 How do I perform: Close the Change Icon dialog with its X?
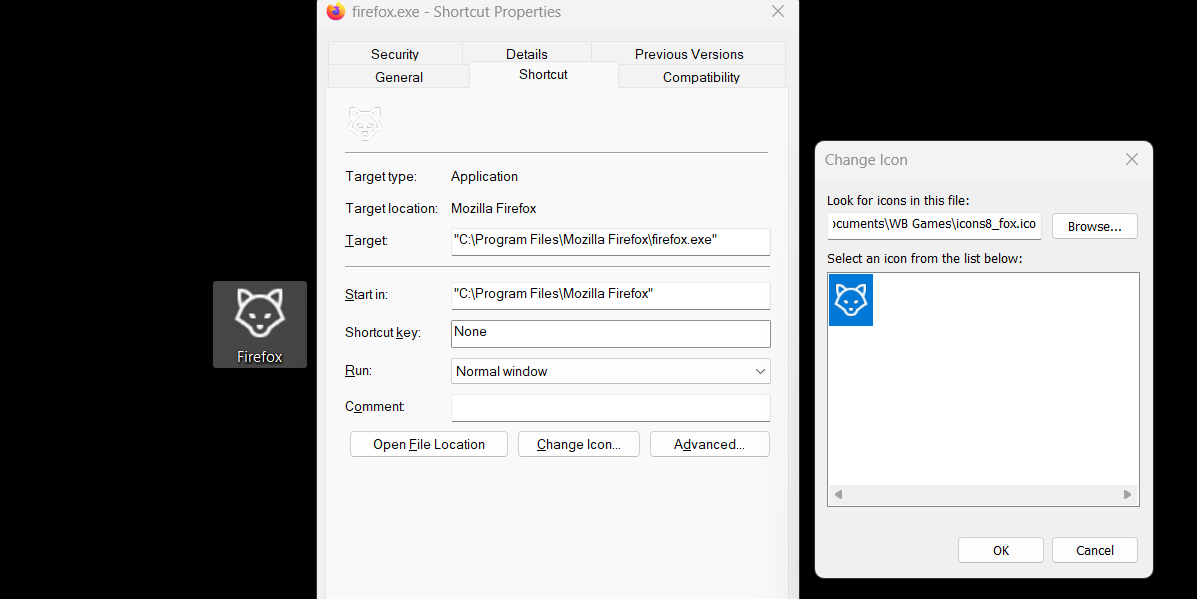click(x=1131, y=159)
